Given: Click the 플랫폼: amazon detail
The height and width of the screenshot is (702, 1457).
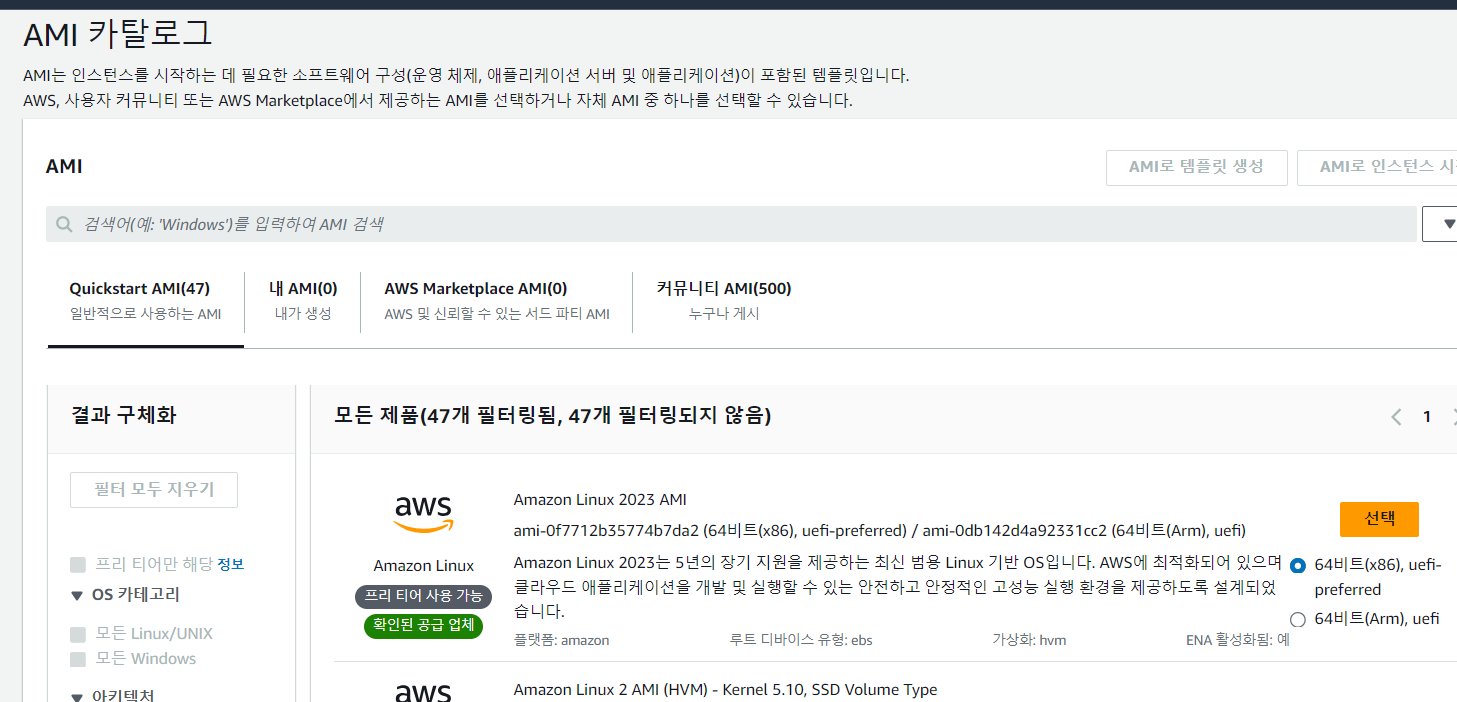Looking at the screenshot, I should 561,640.
